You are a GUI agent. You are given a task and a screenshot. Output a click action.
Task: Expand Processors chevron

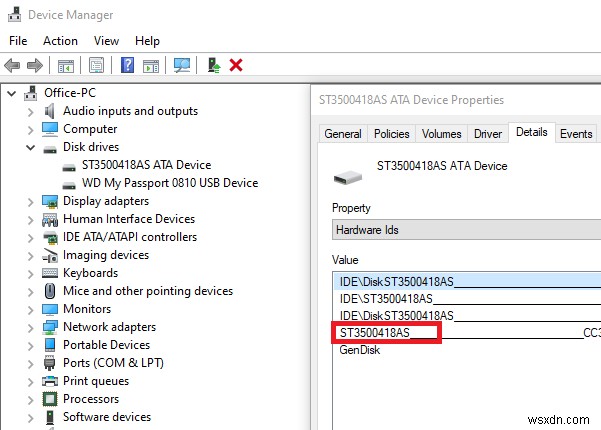click(30, 400)
